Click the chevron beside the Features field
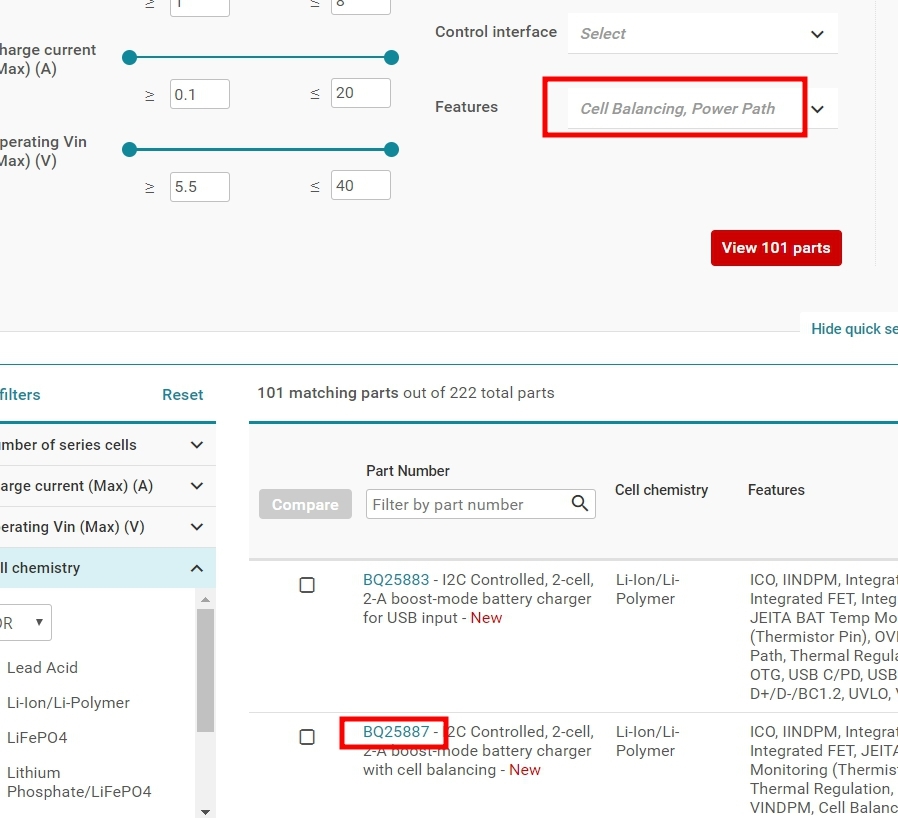 pyautogui.click(x=817, y=109)
